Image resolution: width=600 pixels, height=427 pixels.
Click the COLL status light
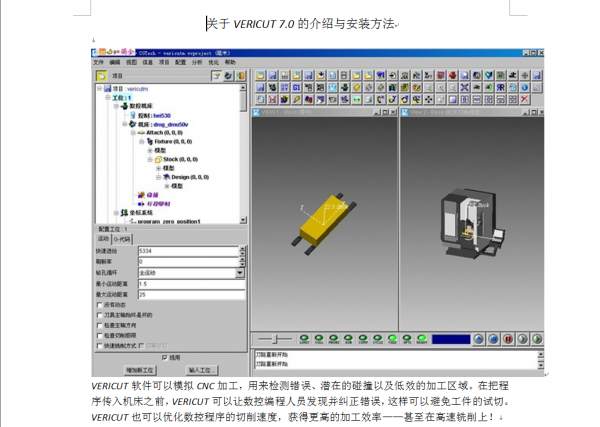pos(319,338)
